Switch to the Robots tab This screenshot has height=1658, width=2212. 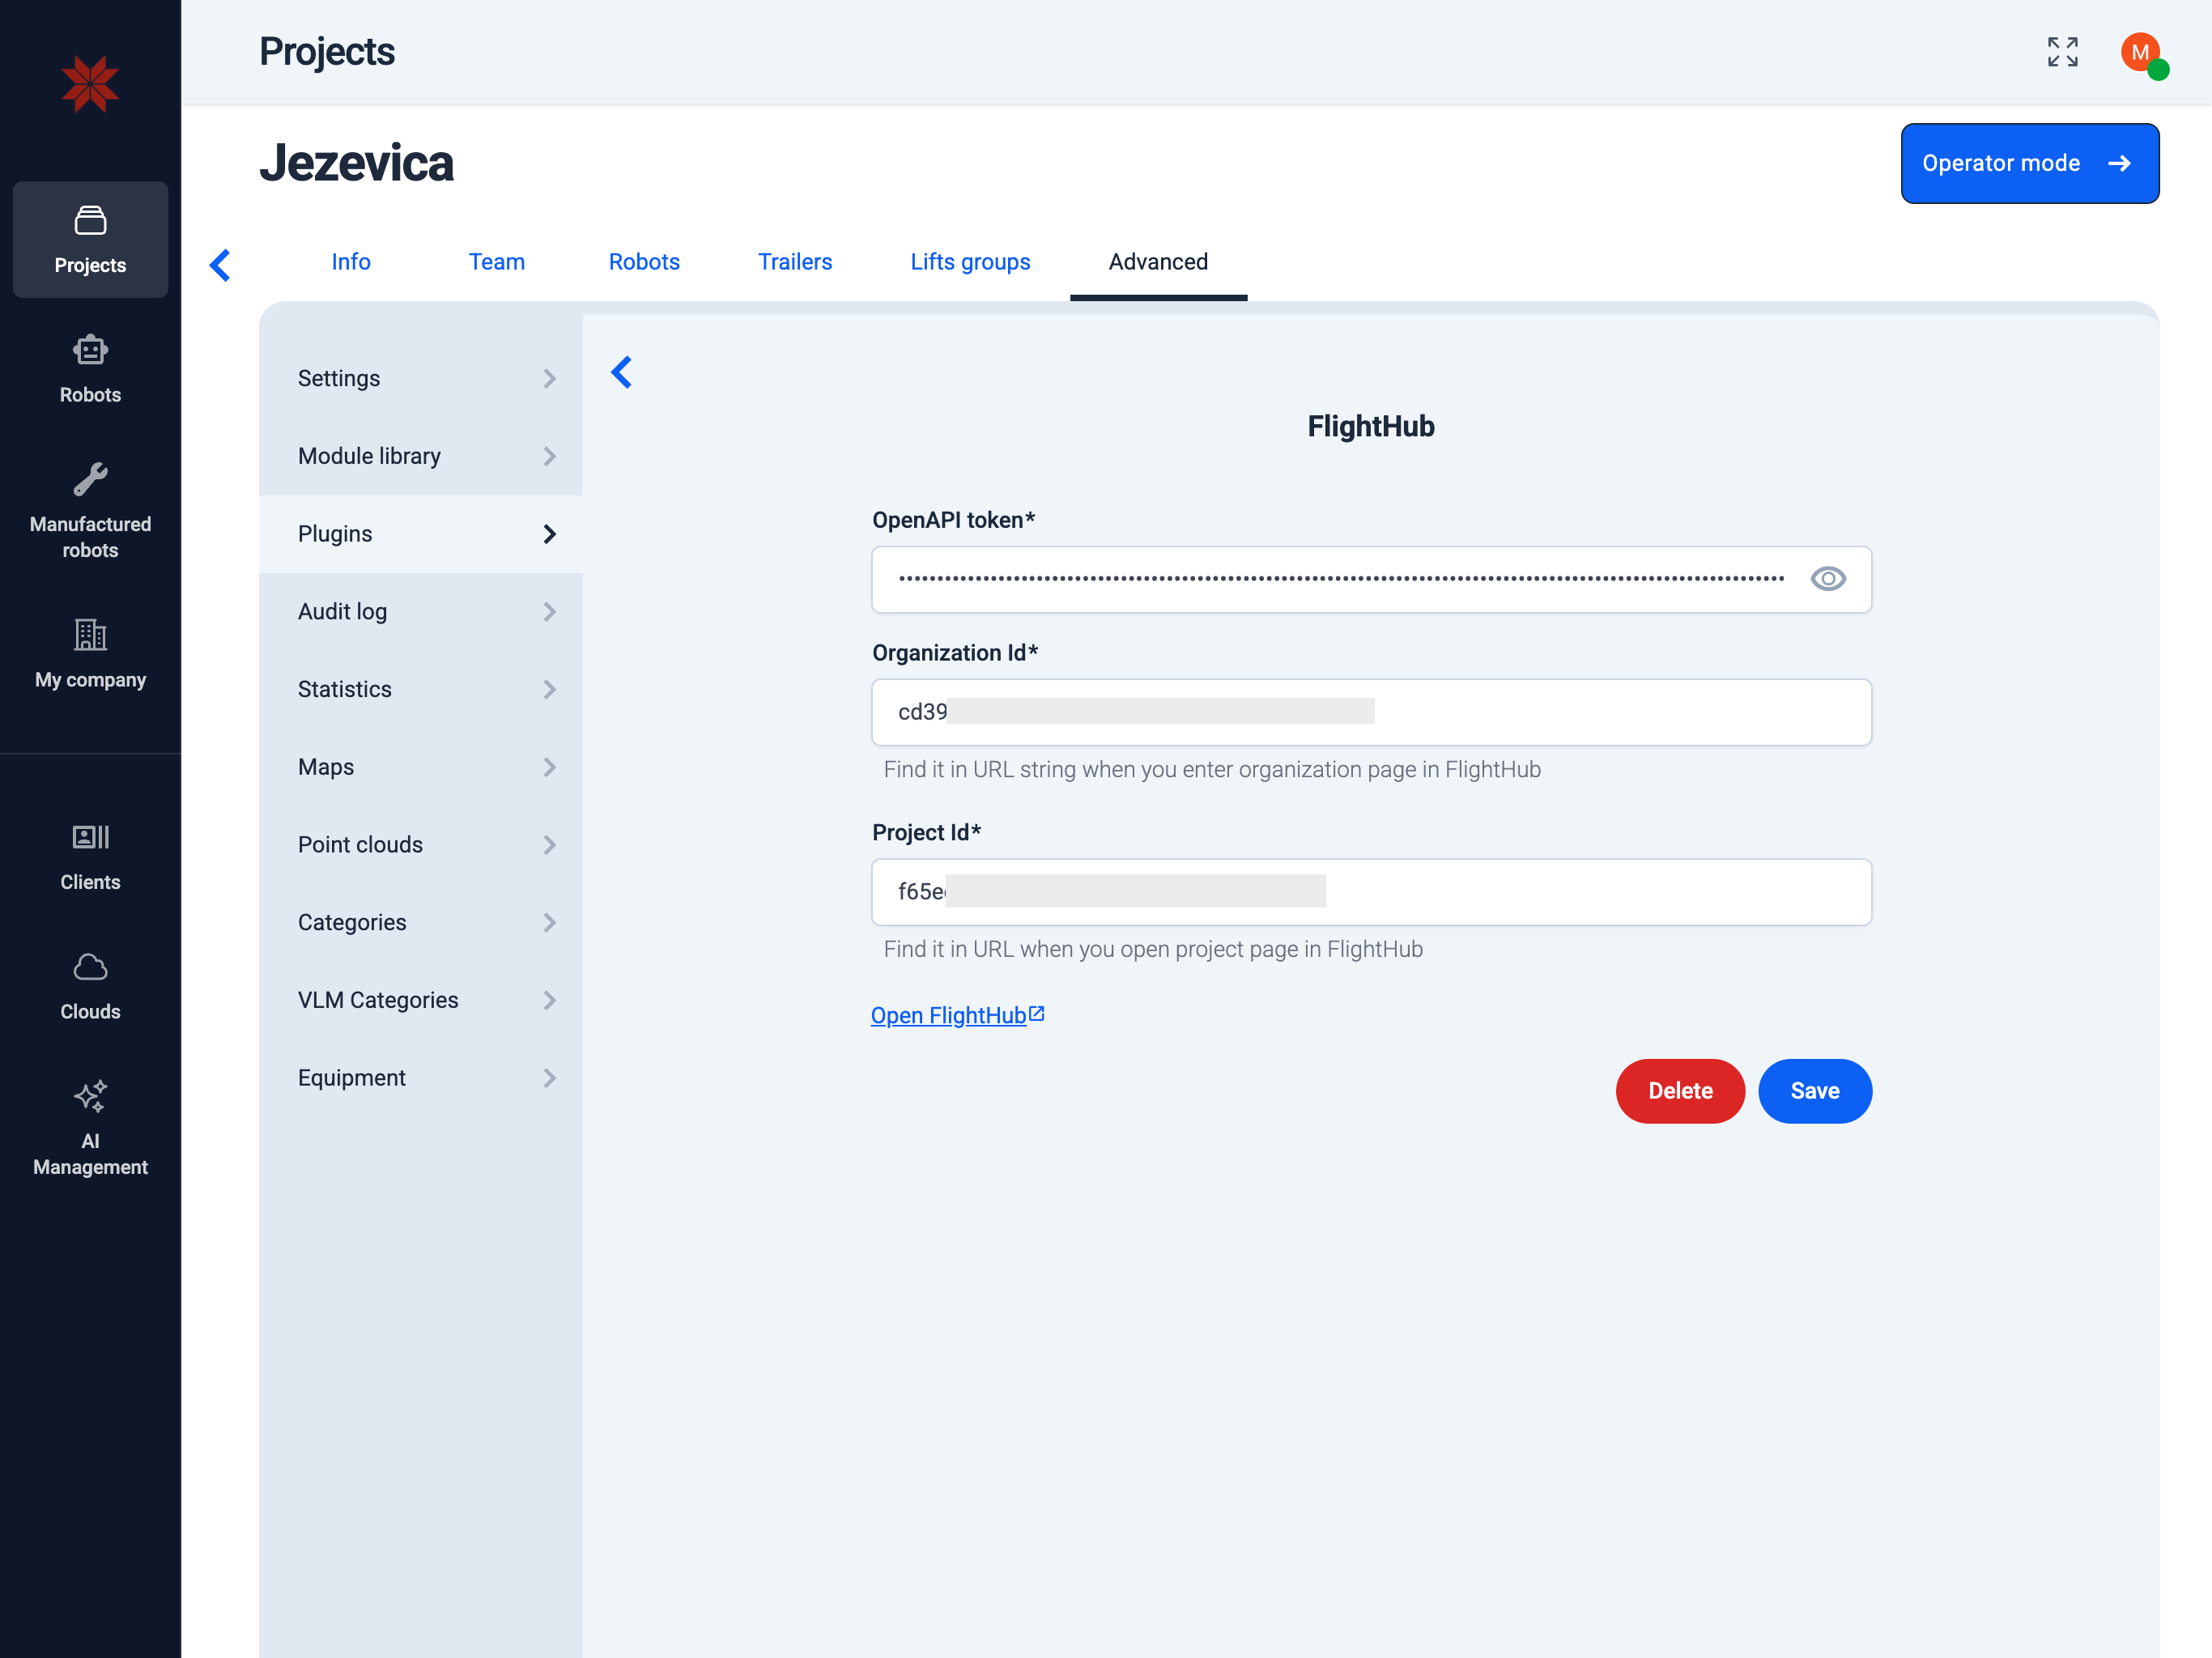pyautogui.click(x=644, y=262)
